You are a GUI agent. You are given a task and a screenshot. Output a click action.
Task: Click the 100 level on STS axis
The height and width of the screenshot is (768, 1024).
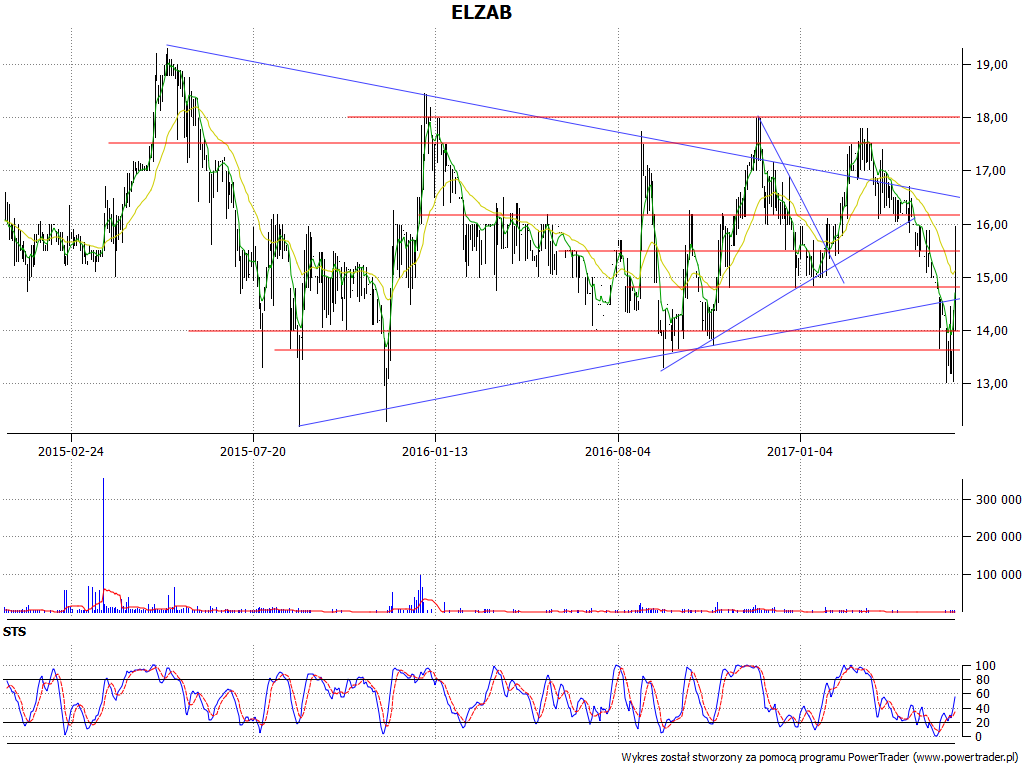coord(985,666)
